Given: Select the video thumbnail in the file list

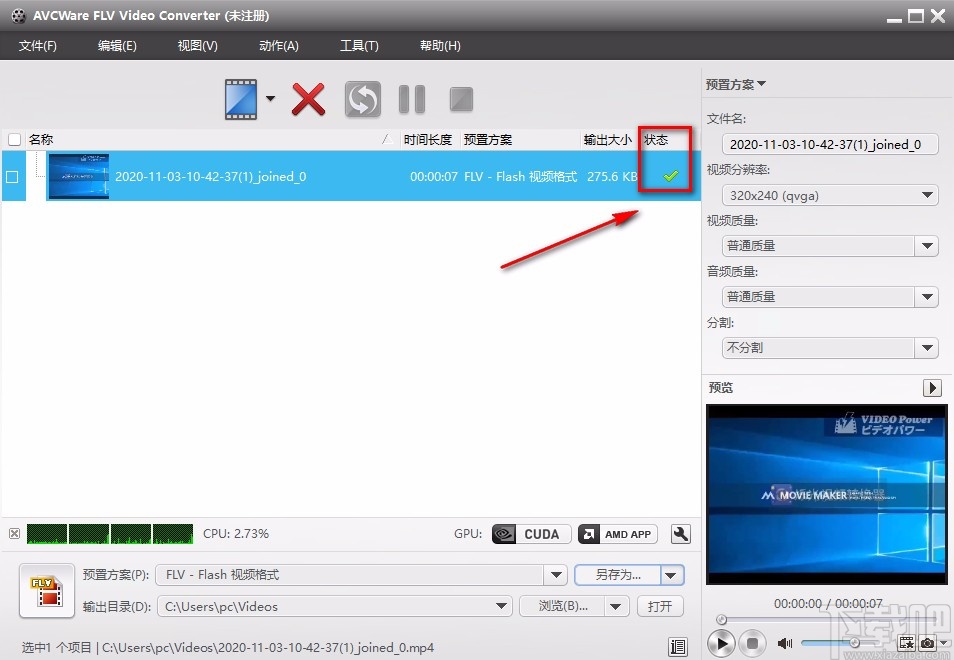Looking at the screenshot, I should click(79, 176).
